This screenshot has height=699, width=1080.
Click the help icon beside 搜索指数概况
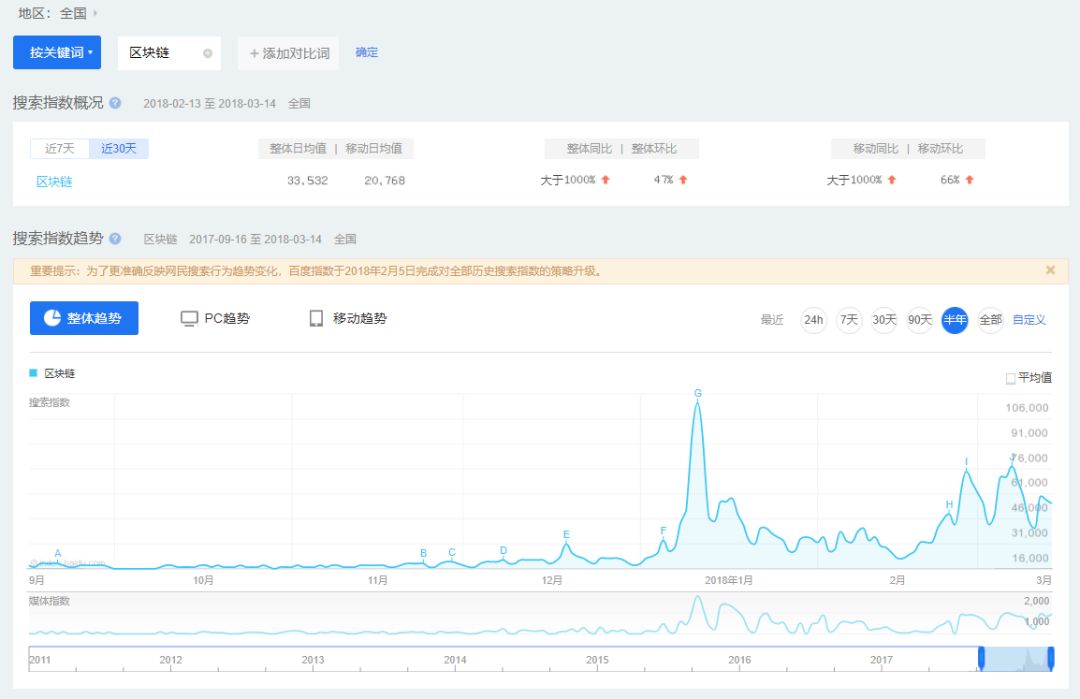point(116,103)
